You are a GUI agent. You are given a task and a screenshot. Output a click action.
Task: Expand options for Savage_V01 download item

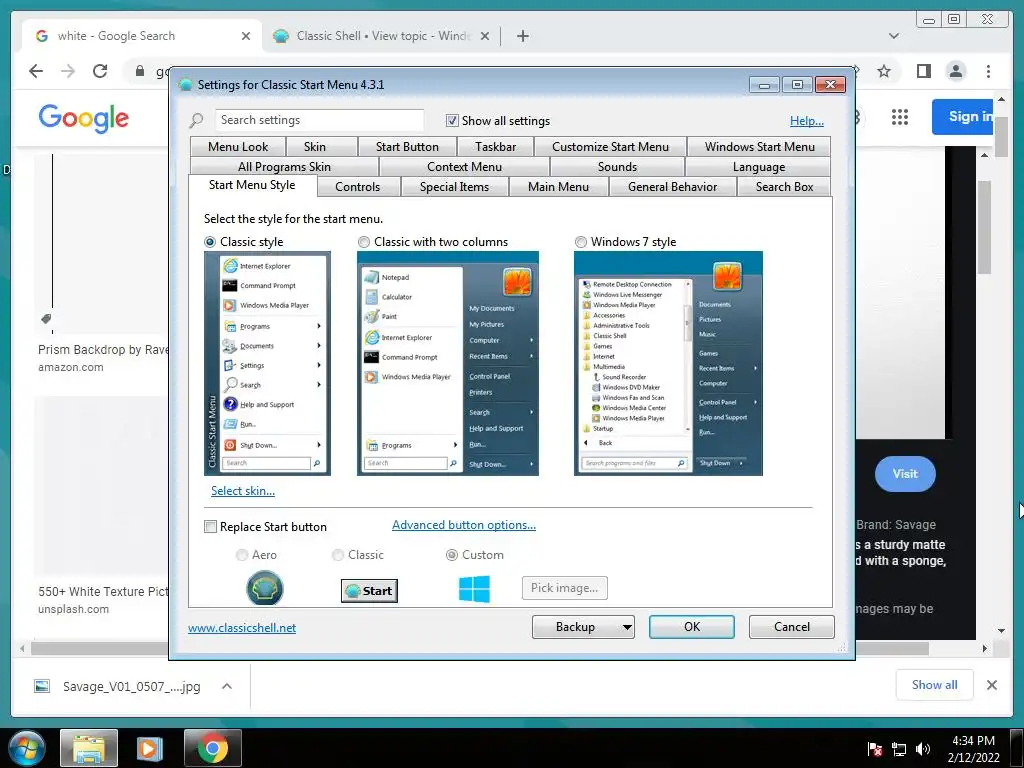point(227,686)
